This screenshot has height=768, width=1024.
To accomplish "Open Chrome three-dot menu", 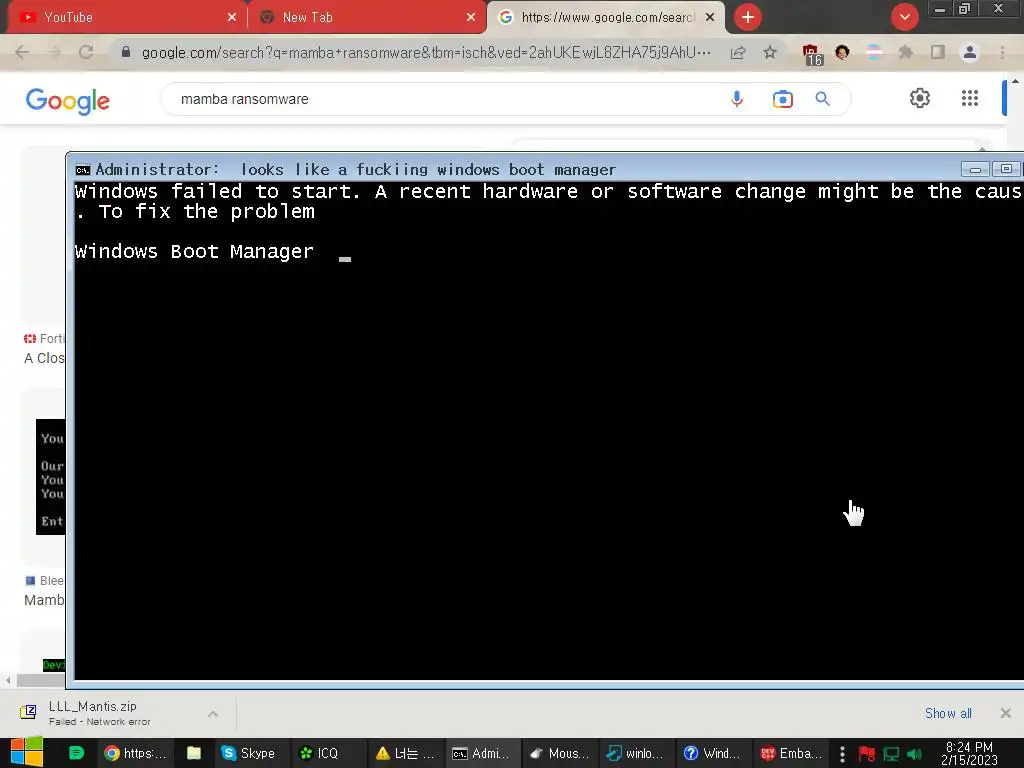I will coord(1002,52).
